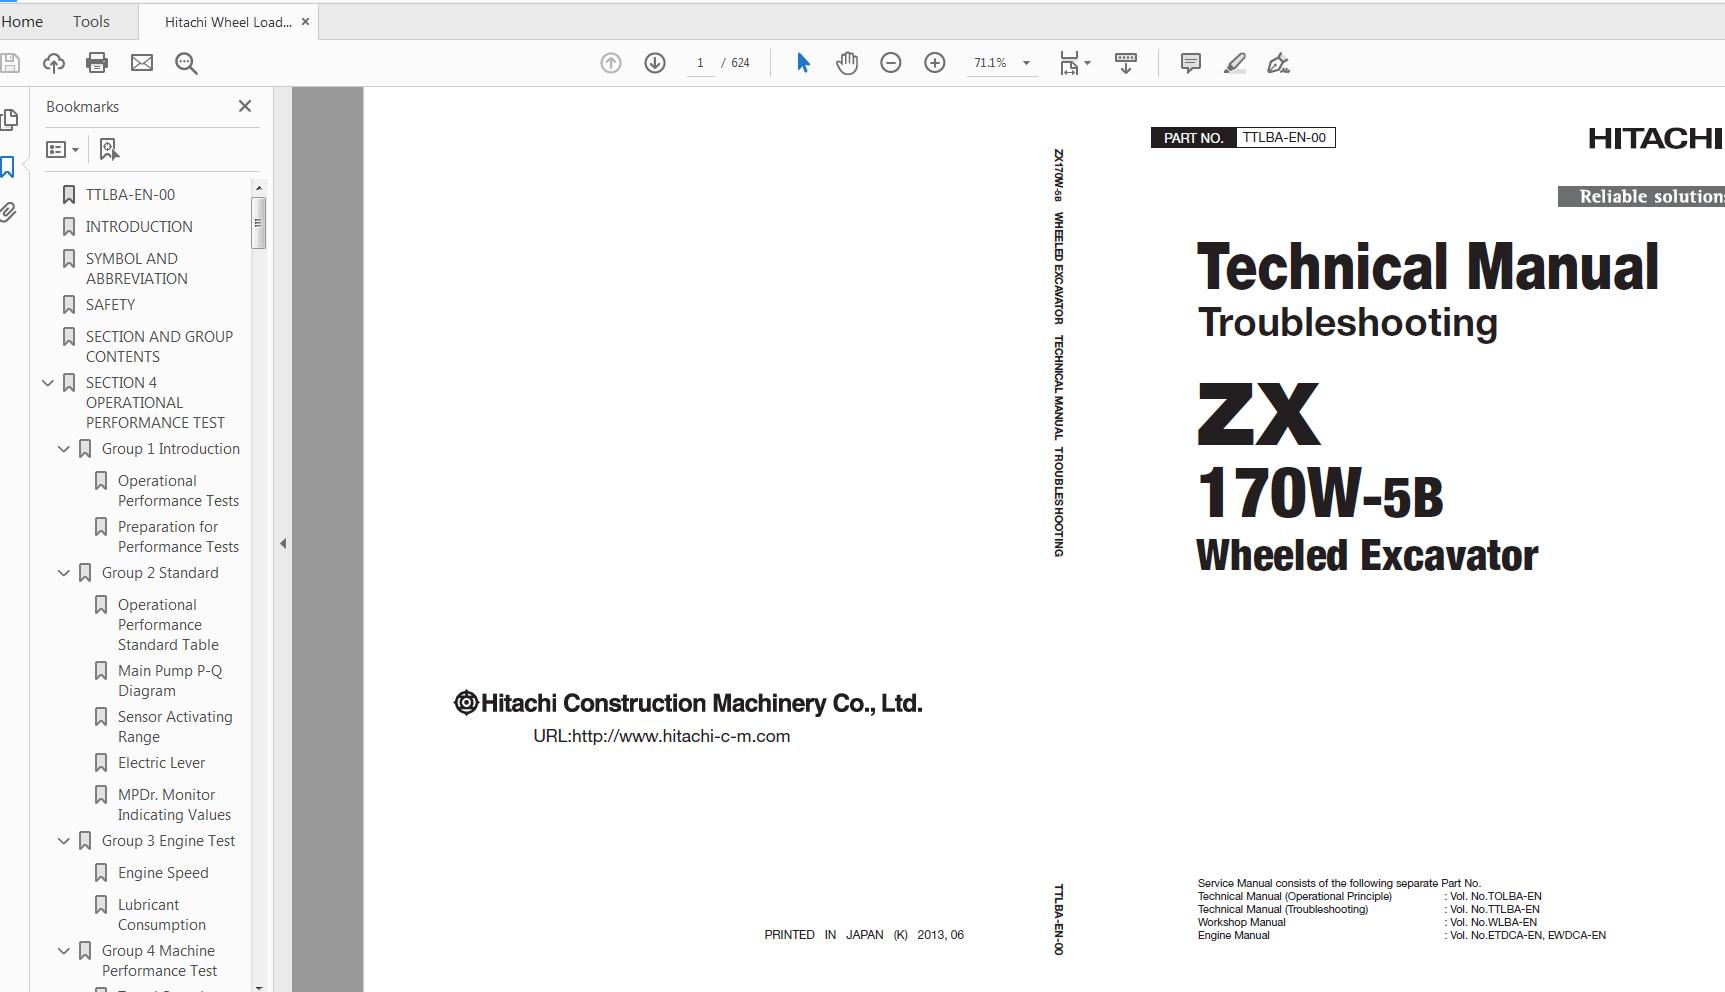Enable sticky note comment tool
This screenshot has height=992, width=1725.
pyautogui.click(x=1189, y=62)
